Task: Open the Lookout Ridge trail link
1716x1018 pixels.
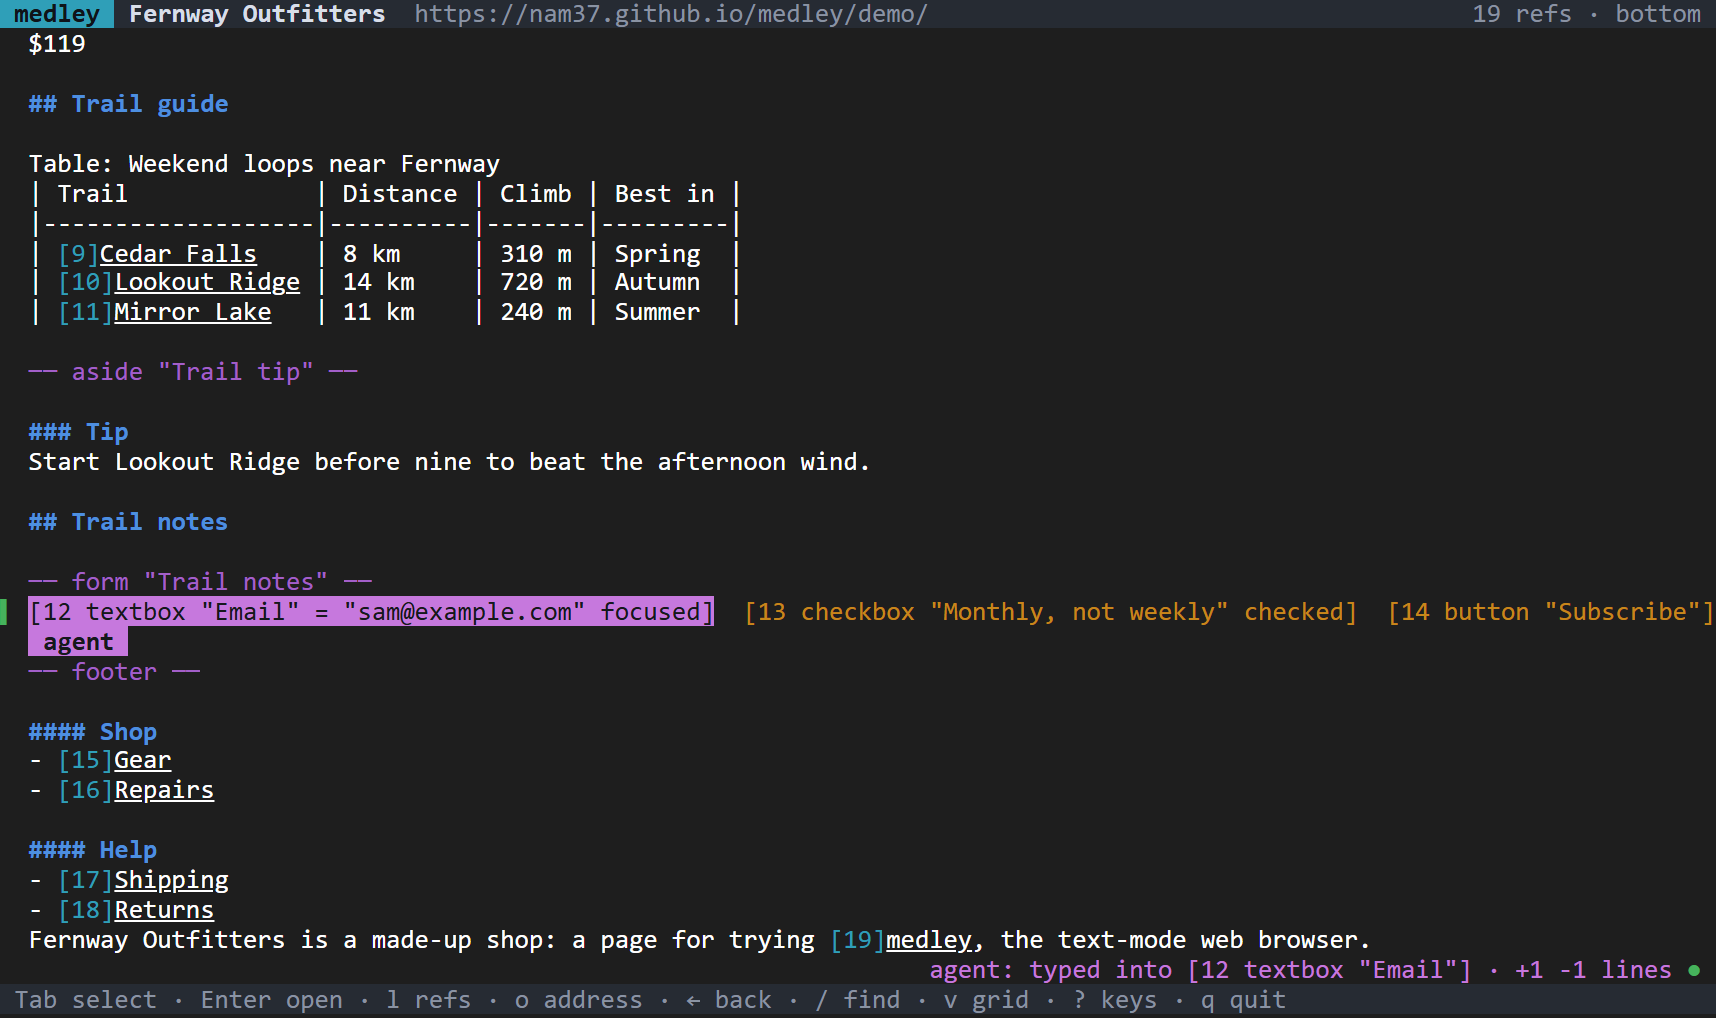Action: [x=207, y=283]
